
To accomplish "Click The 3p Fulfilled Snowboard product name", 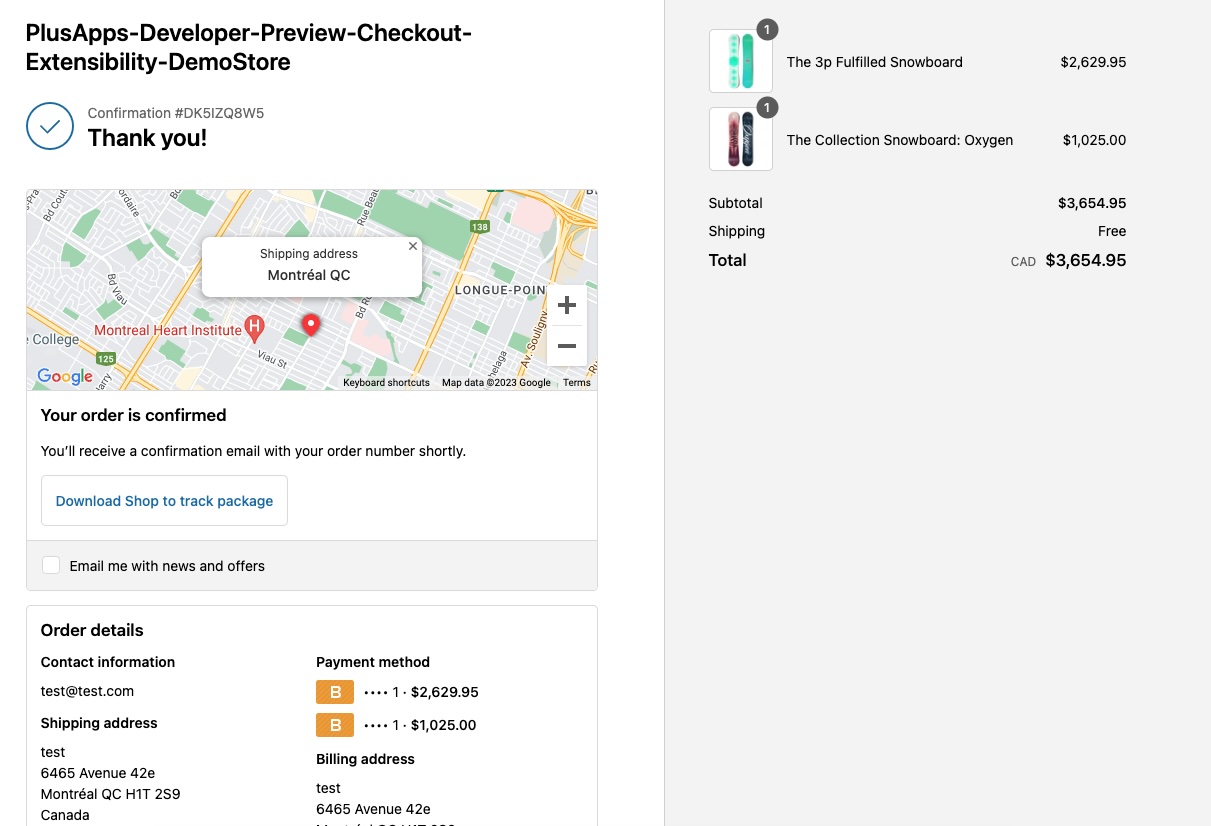I will [874, 62].
